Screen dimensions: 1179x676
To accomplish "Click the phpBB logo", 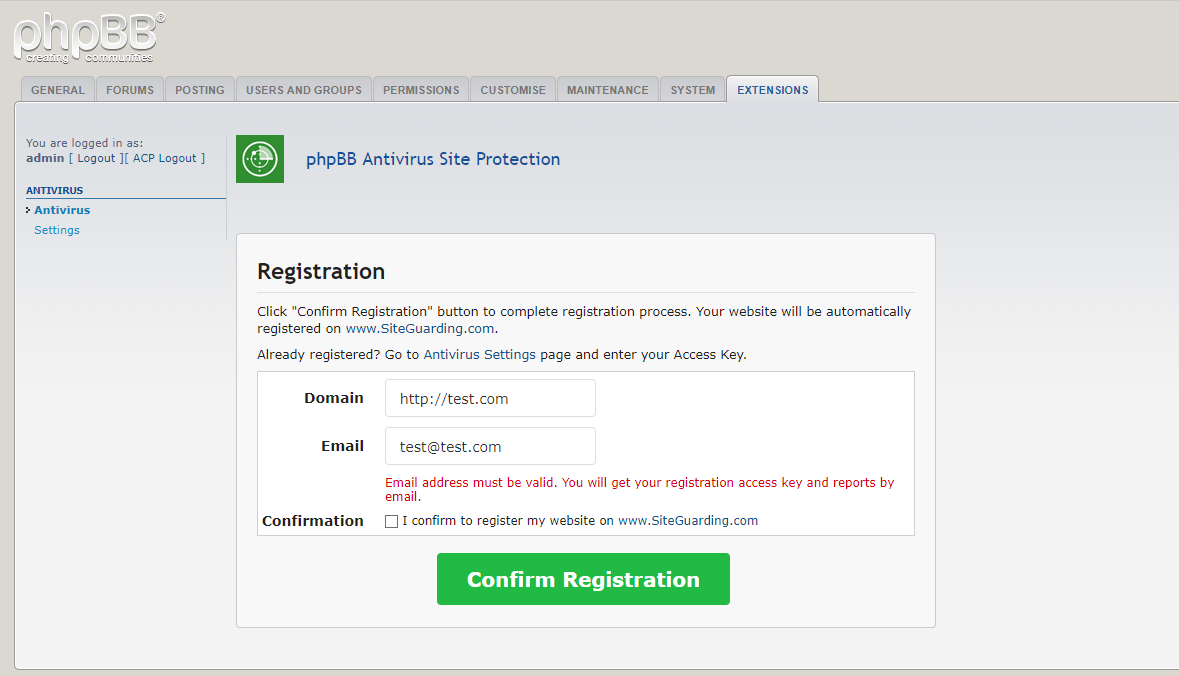I will (89, 38).
